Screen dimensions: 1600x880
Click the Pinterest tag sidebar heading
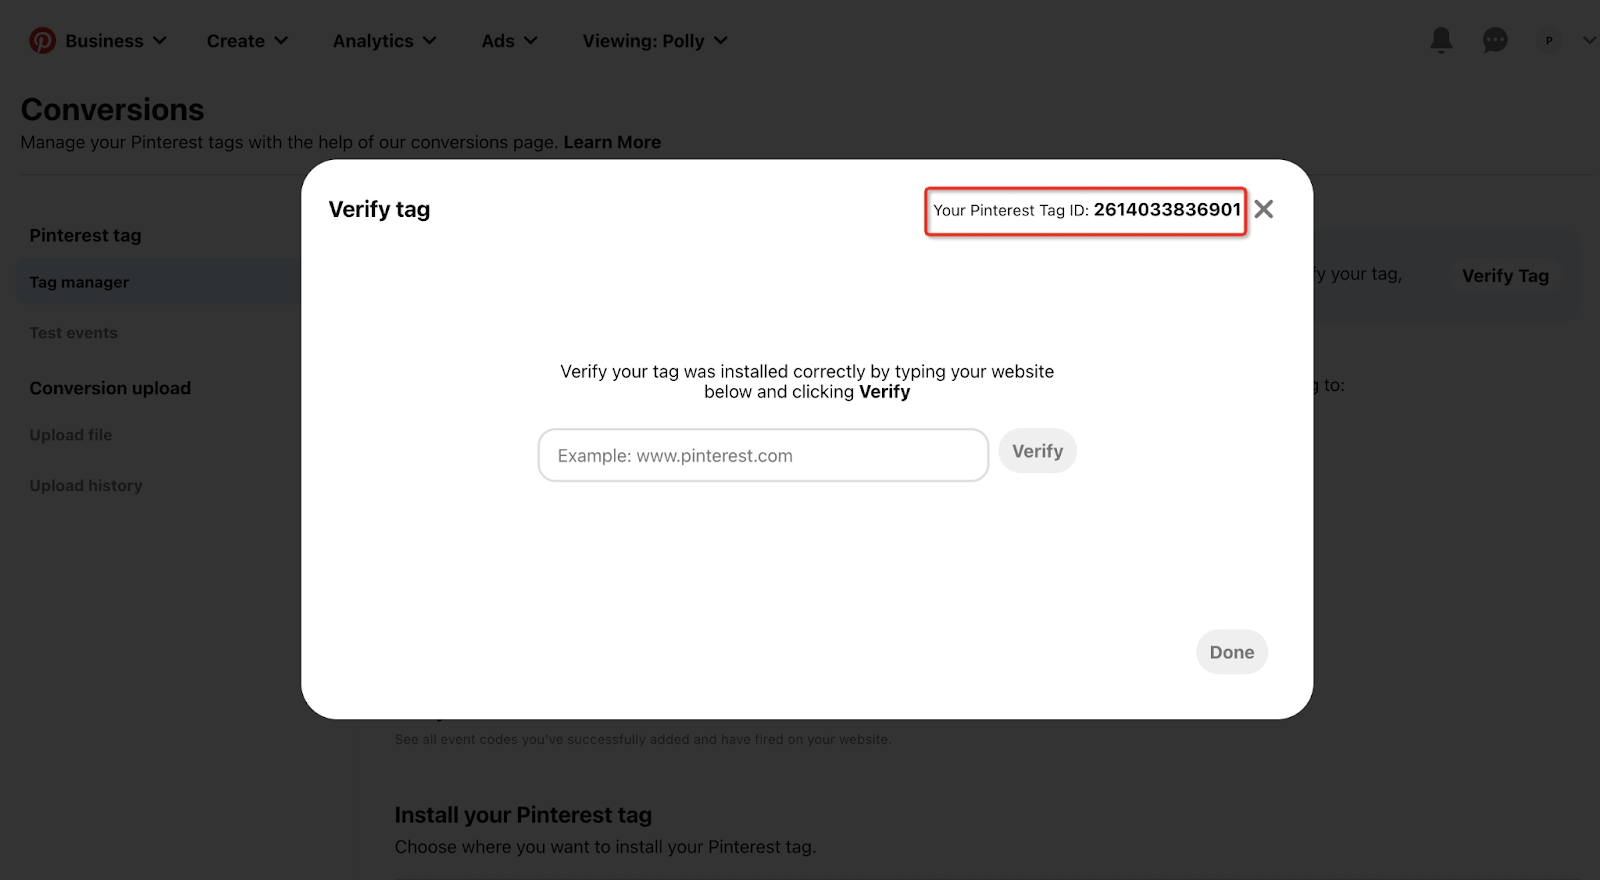[x=85, y=235]
